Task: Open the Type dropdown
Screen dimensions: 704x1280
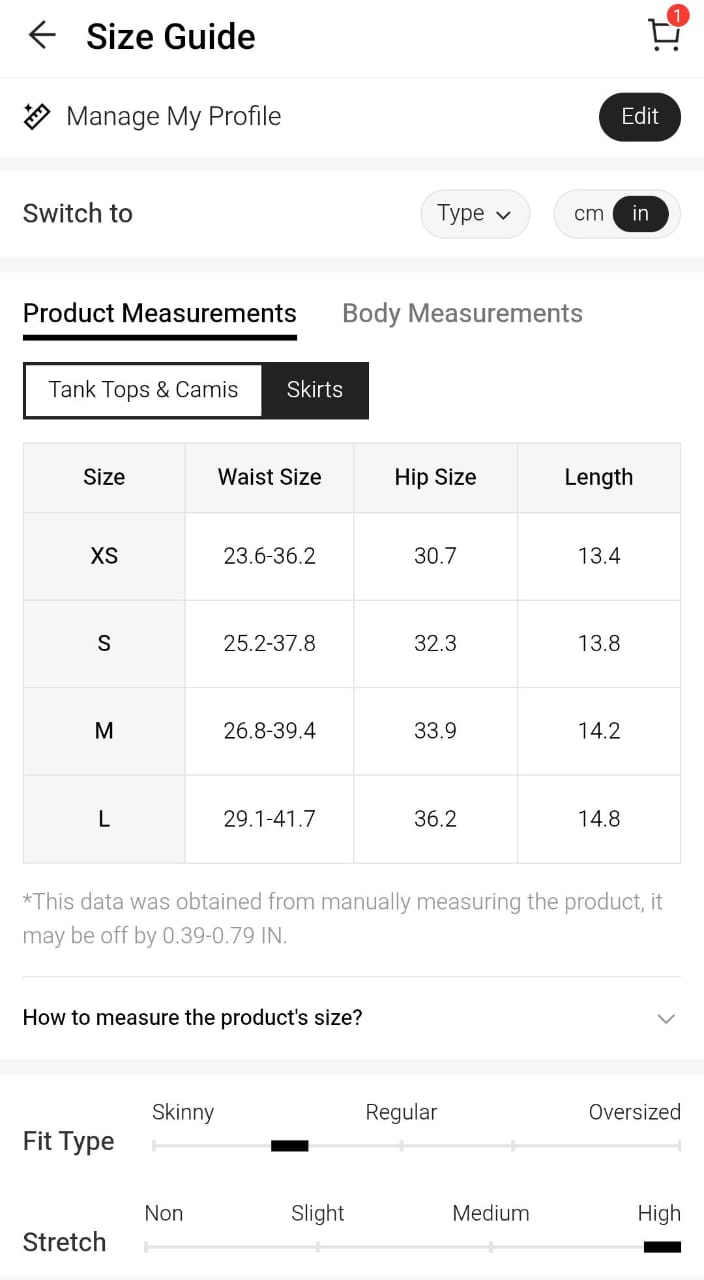Action: point(474,213)
